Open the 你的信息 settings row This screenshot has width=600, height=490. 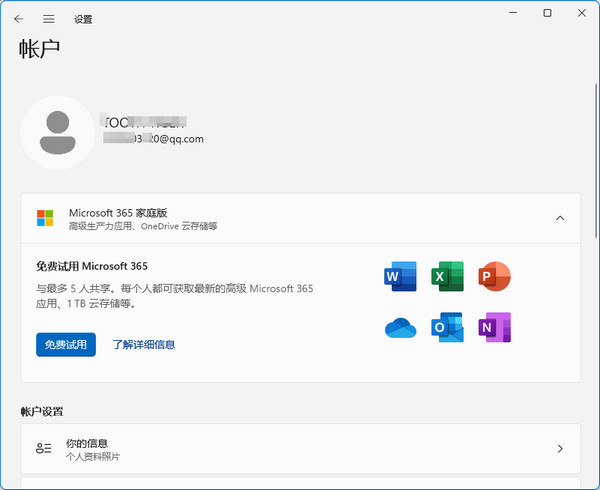coord(300,448)
